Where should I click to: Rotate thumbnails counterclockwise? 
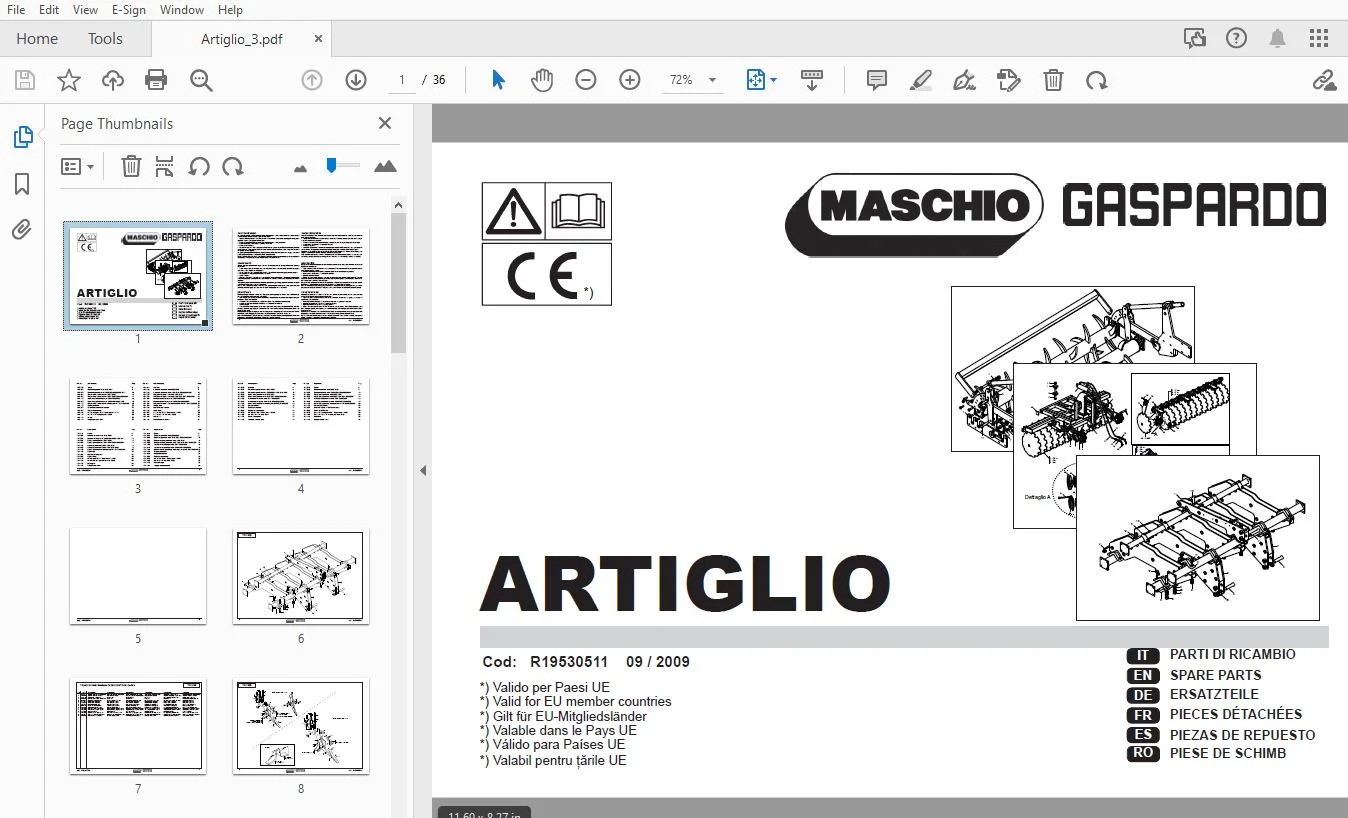pyautogui.click(x=199, y=166)
